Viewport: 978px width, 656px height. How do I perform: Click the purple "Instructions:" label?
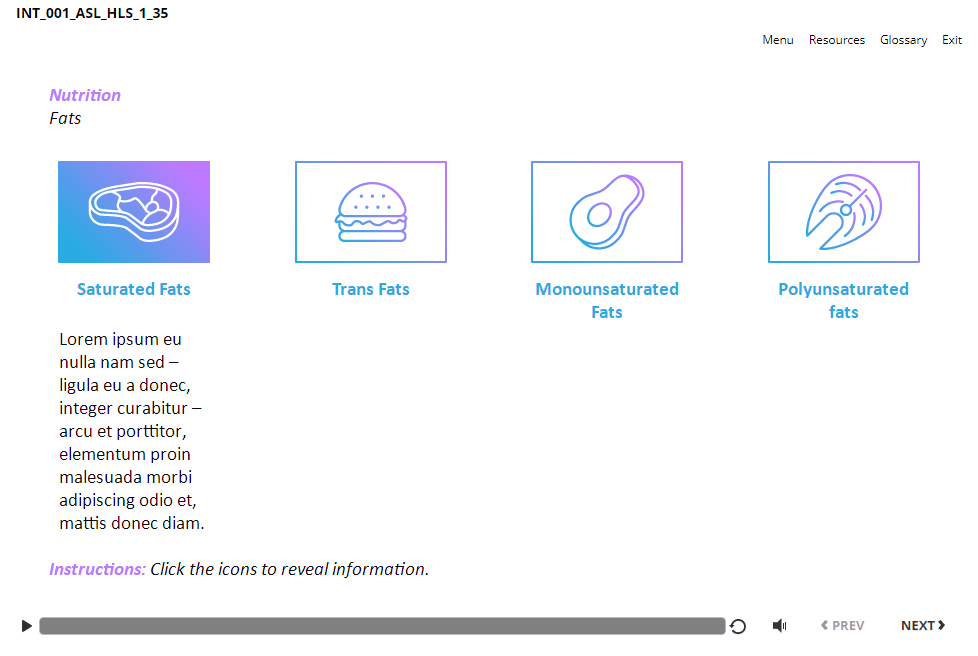point(97,569)
